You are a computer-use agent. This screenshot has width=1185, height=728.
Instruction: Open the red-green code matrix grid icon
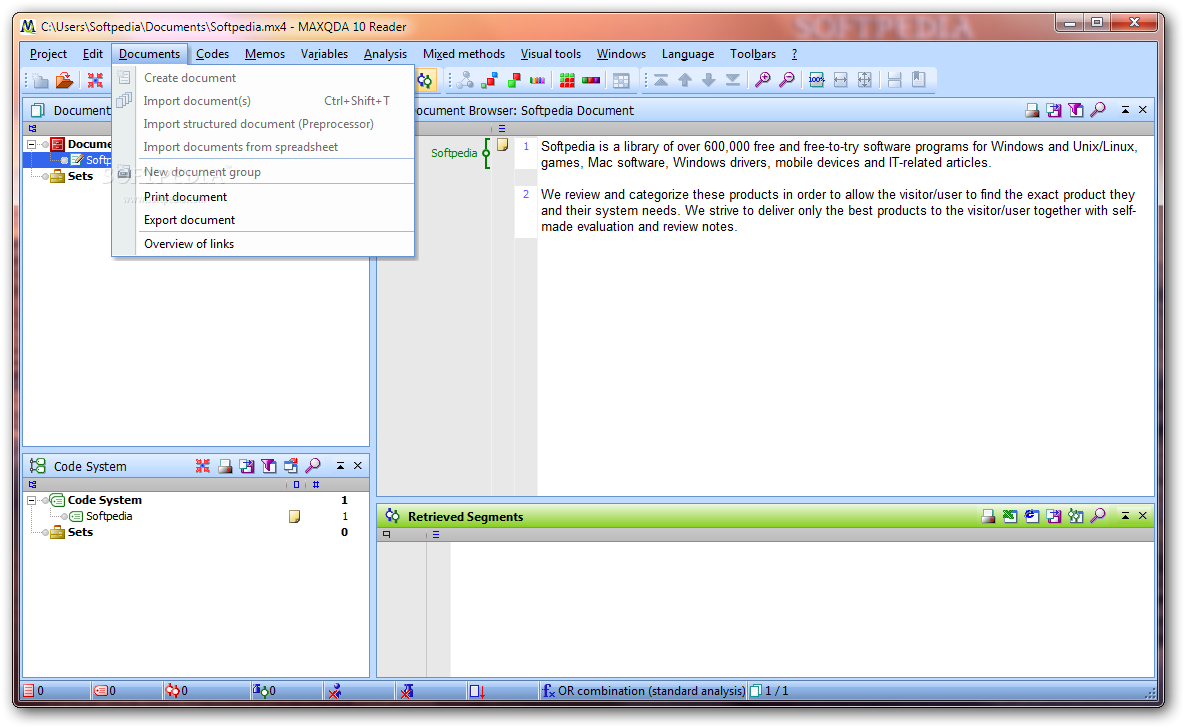(567, 80)
